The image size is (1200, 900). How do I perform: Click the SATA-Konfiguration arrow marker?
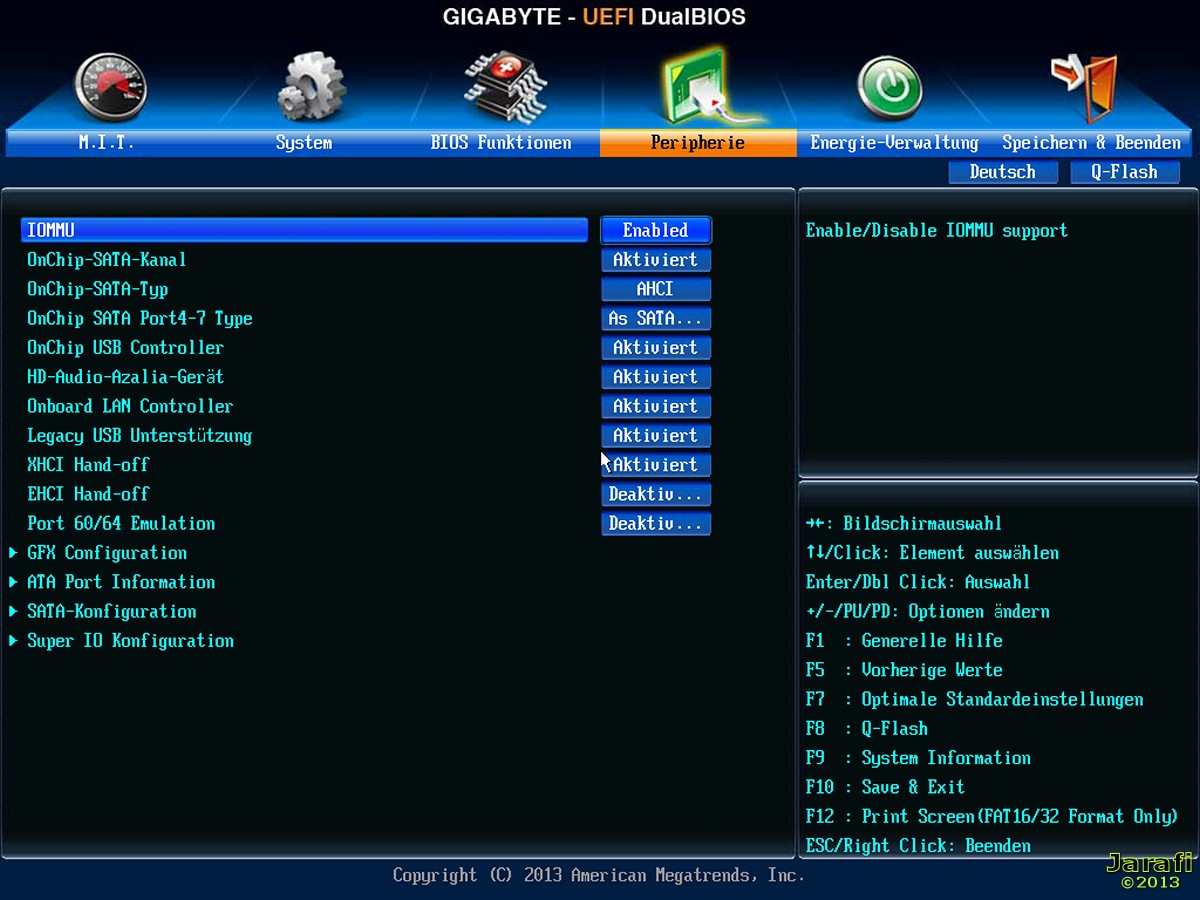13,611
